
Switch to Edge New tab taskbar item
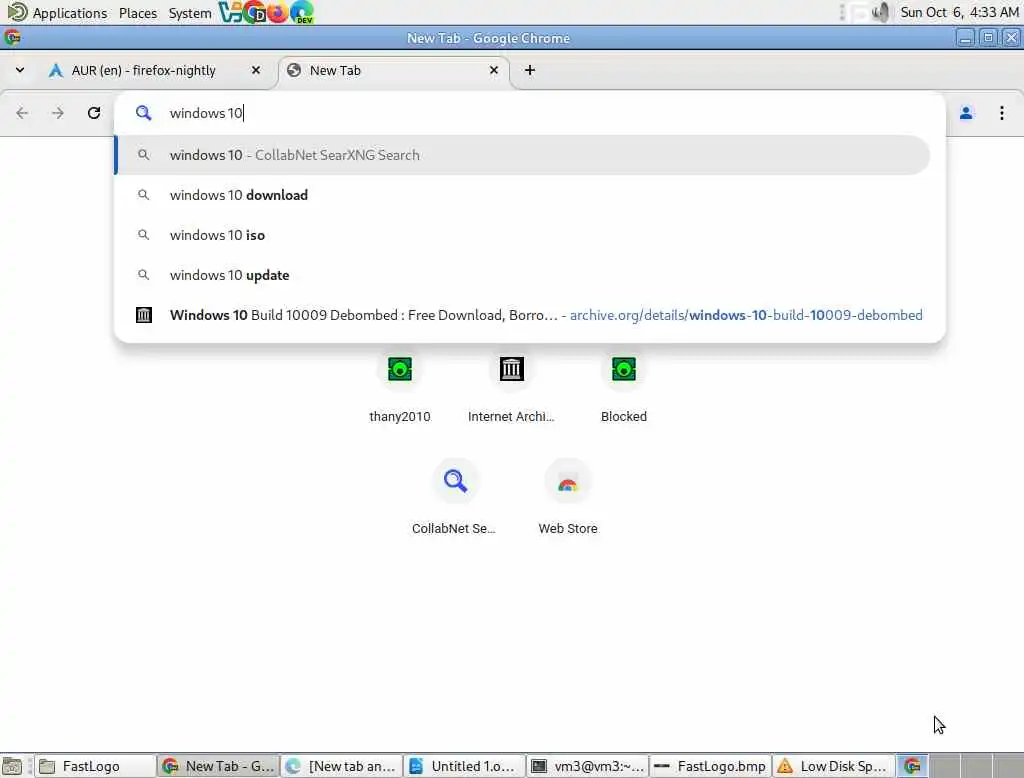point(342,766)
